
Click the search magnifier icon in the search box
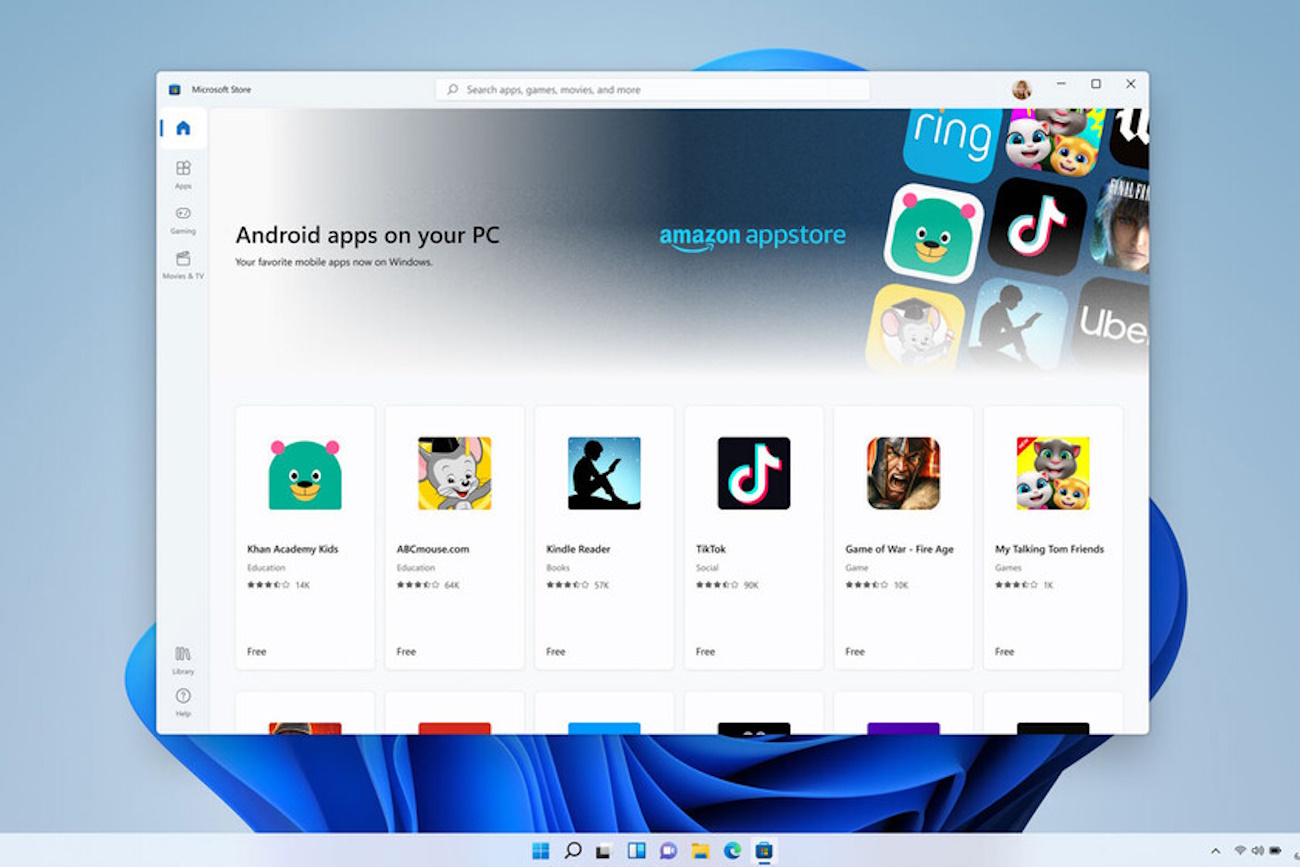(x=453, y=90)
